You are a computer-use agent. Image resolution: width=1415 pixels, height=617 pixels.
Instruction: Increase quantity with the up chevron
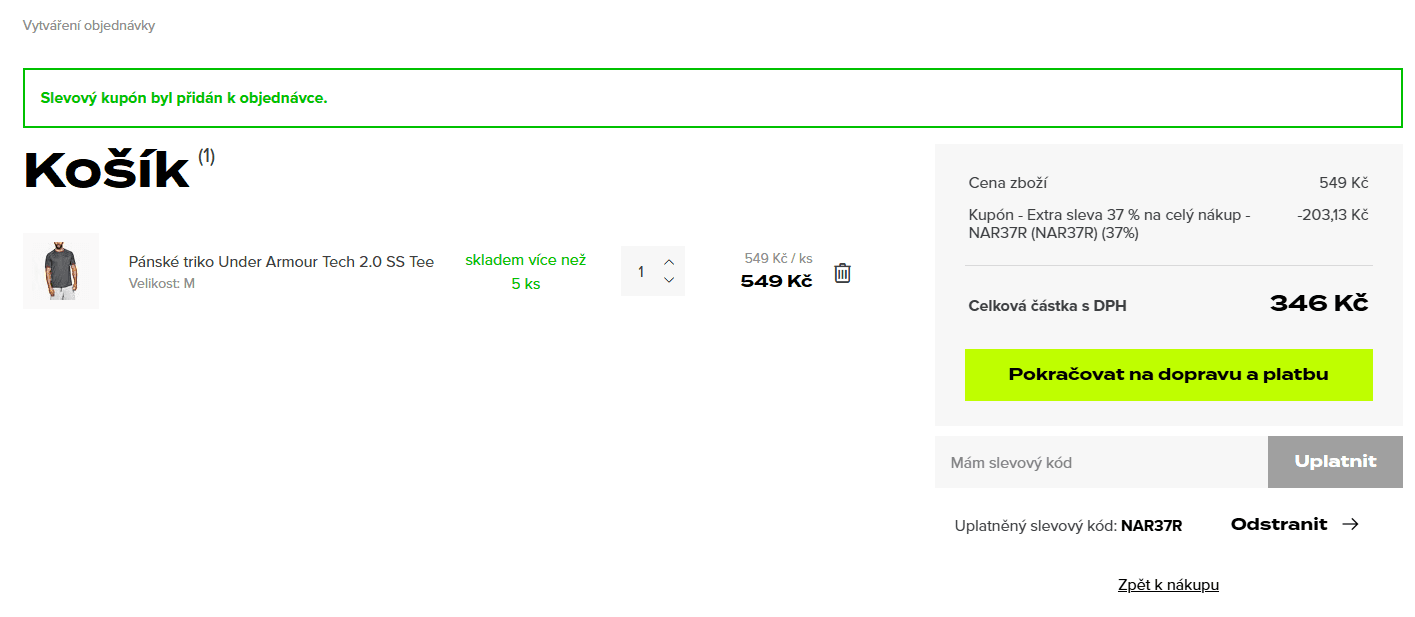pos(669,262)
